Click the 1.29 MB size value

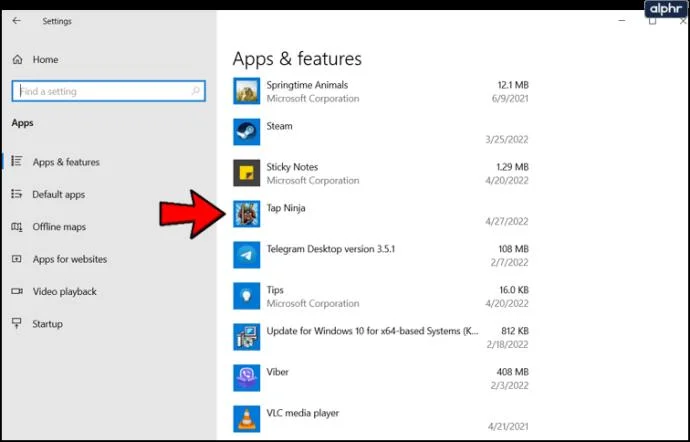click(x=512, y=167)
